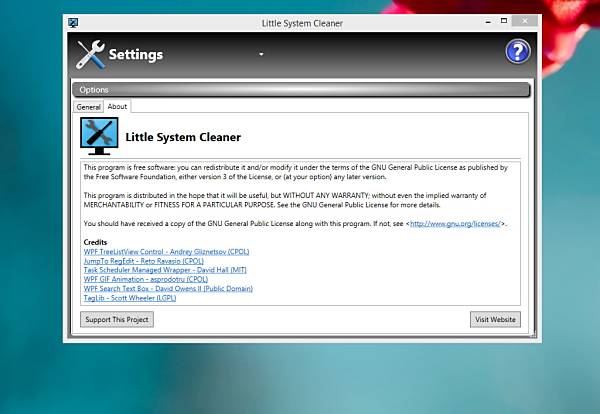Open Task Scheduler Managed Wrapper link

click(165, 270)
